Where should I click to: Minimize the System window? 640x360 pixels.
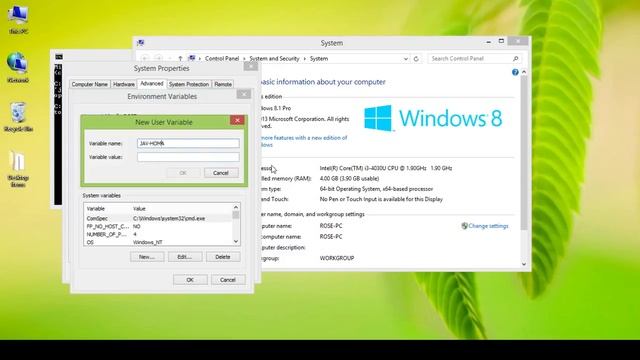coord(489,42)
